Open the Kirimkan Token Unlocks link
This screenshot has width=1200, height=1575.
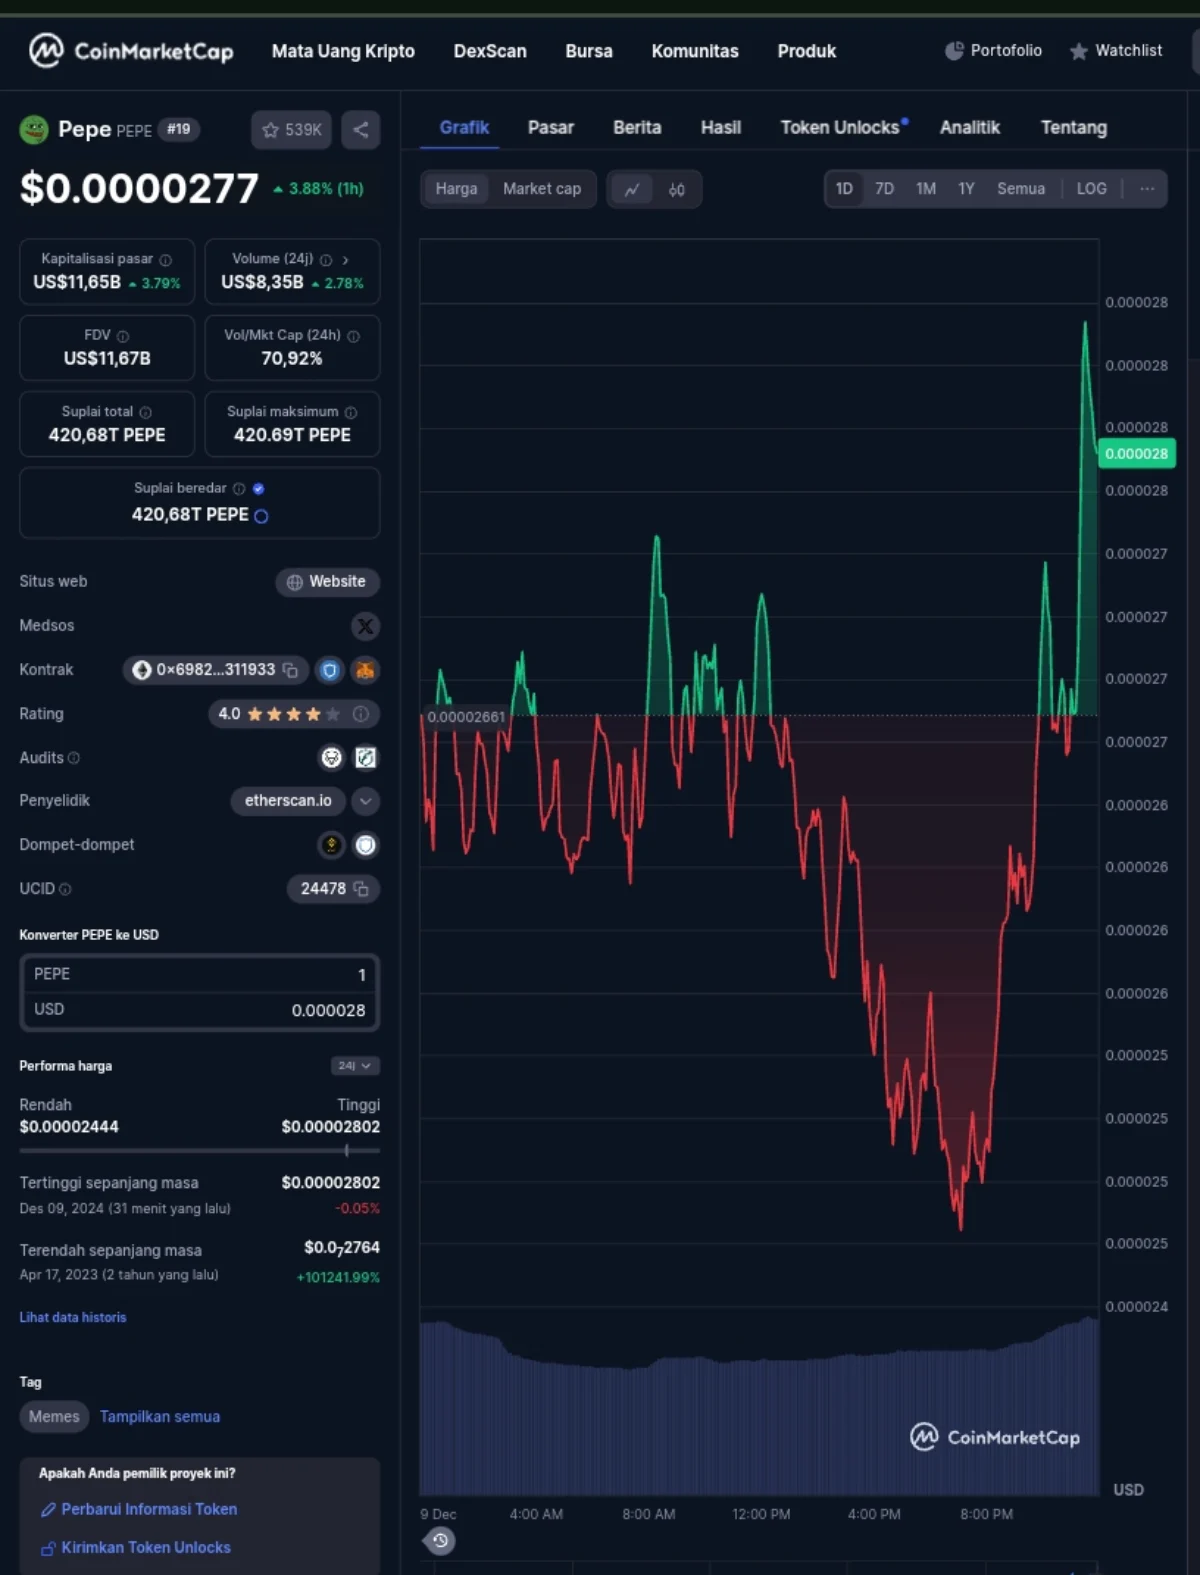[x=136, y=1548]
